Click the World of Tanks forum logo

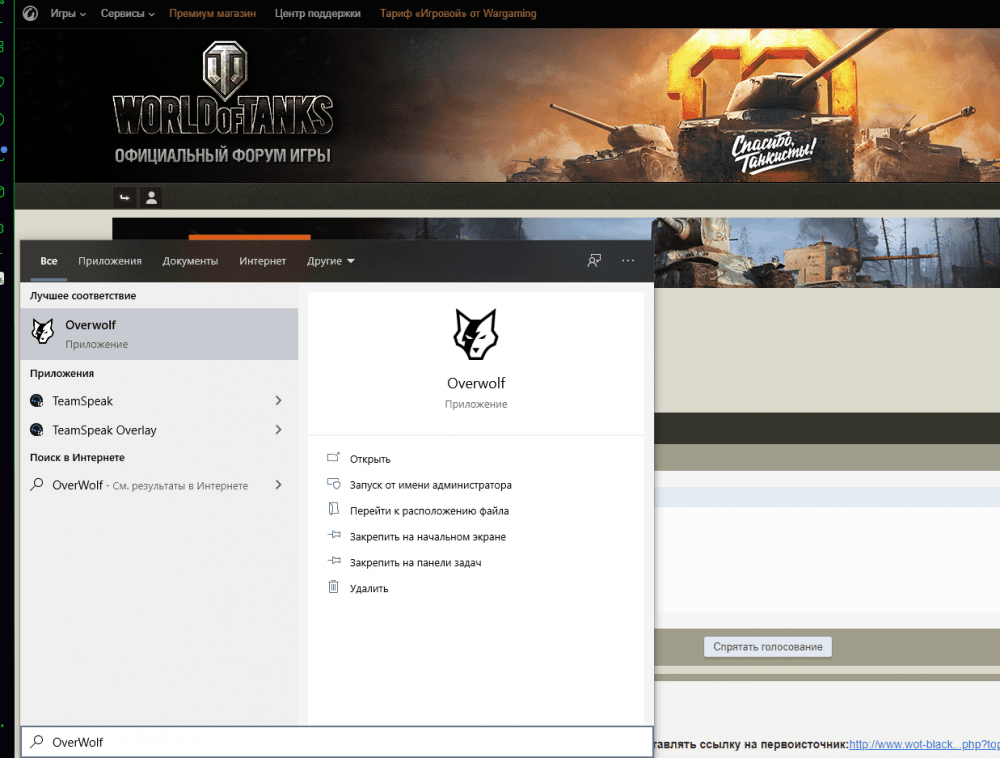pyautogui.click(x=222, y=105)
